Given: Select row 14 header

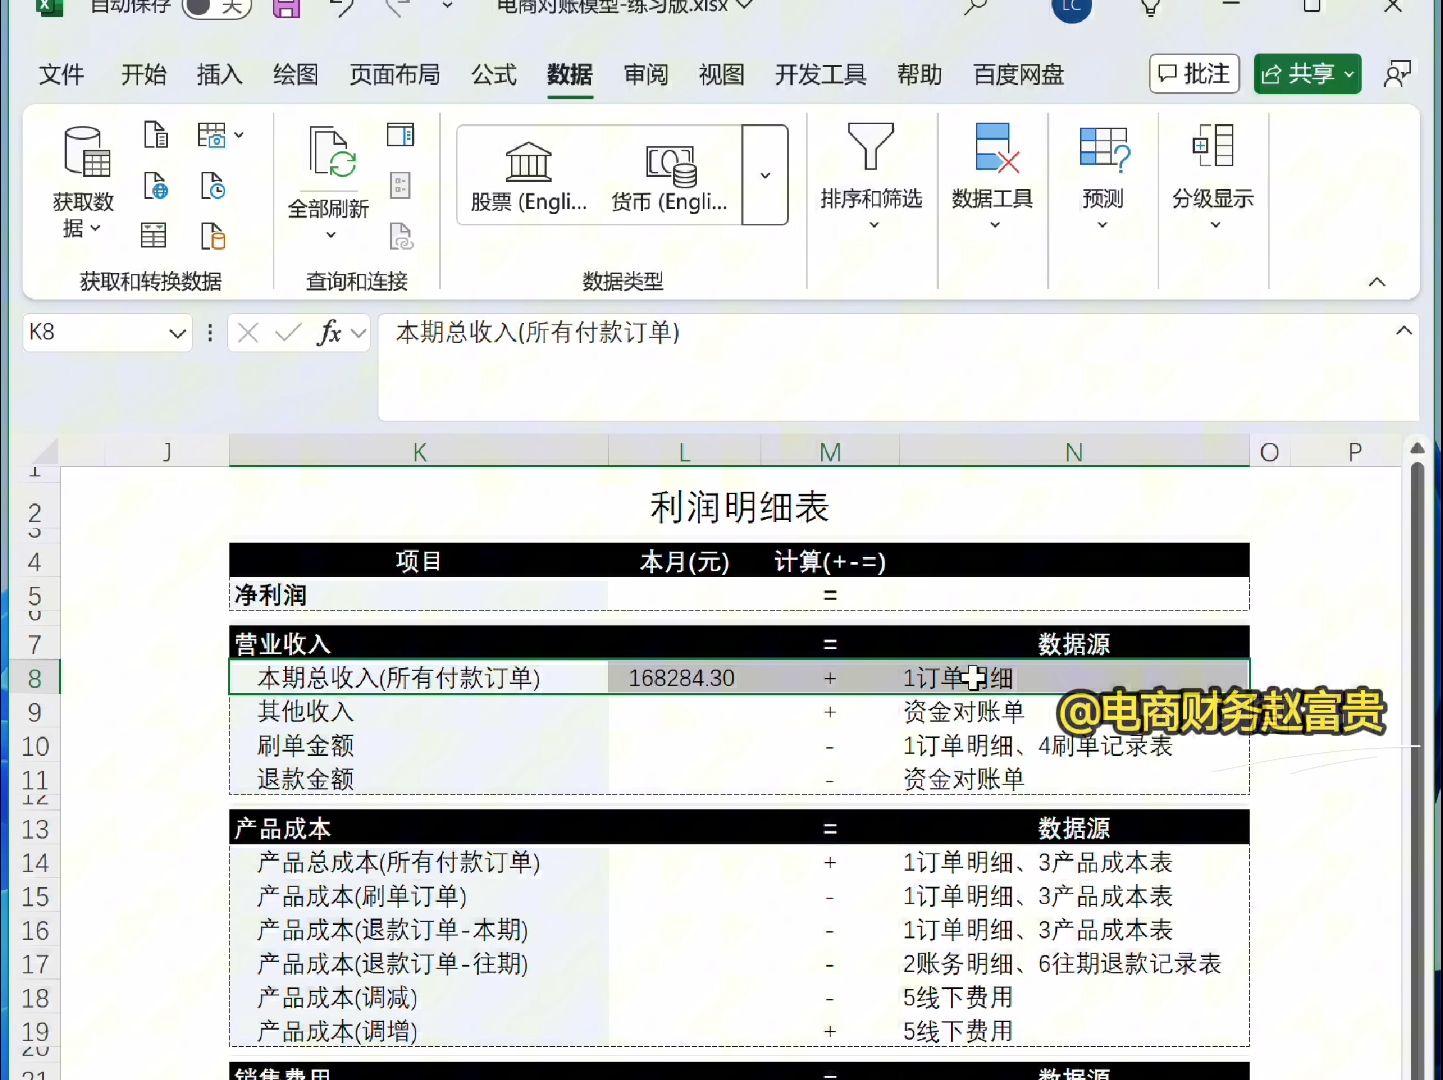Looking at the screenshot, I should (x=35, y=863).
